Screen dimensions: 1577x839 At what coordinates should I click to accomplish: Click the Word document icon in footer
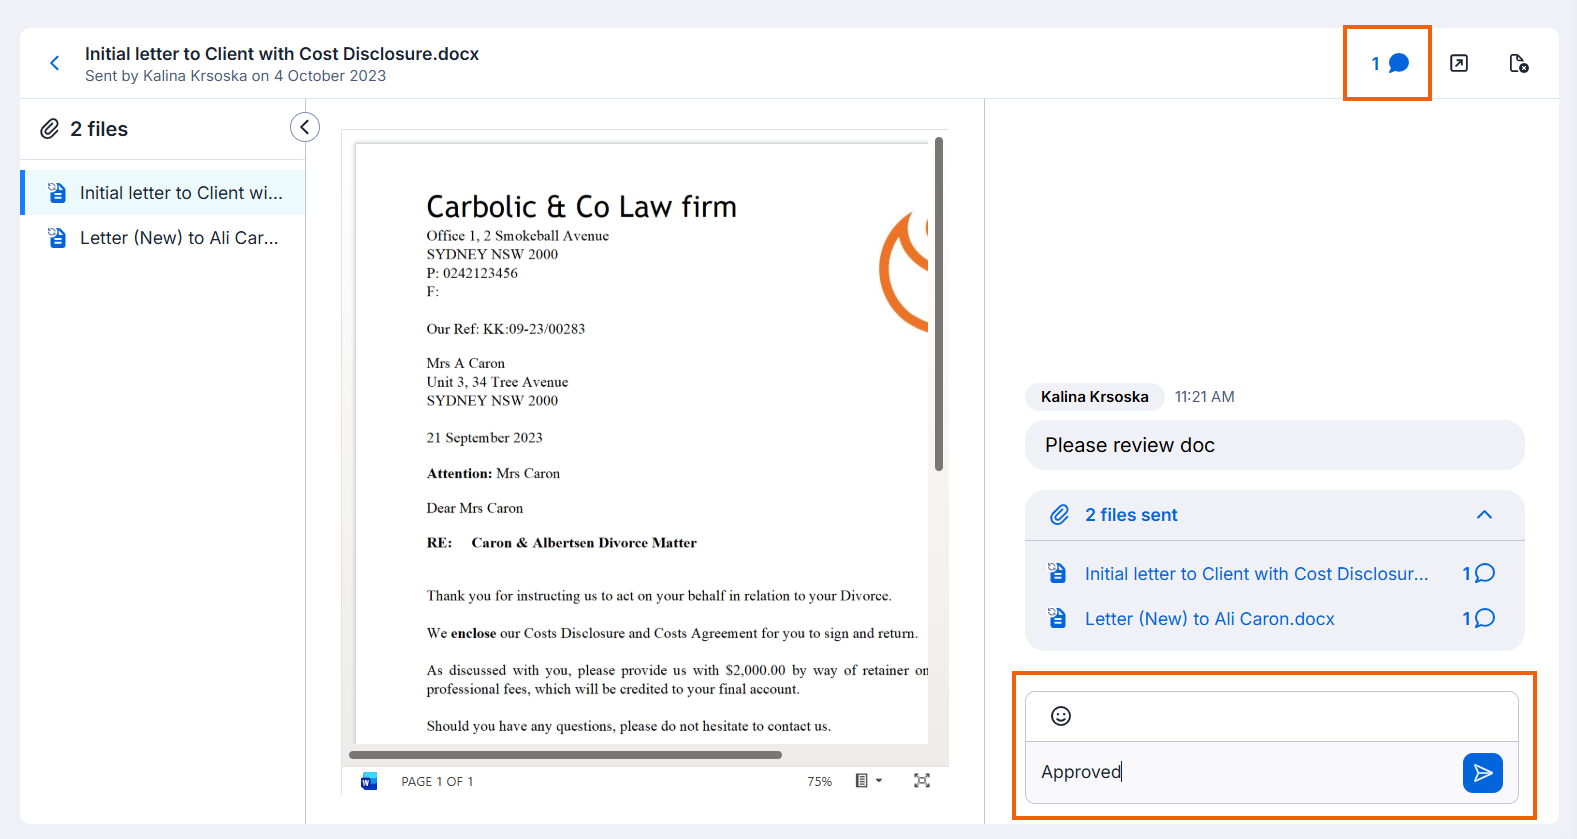[x=369, y=781]
